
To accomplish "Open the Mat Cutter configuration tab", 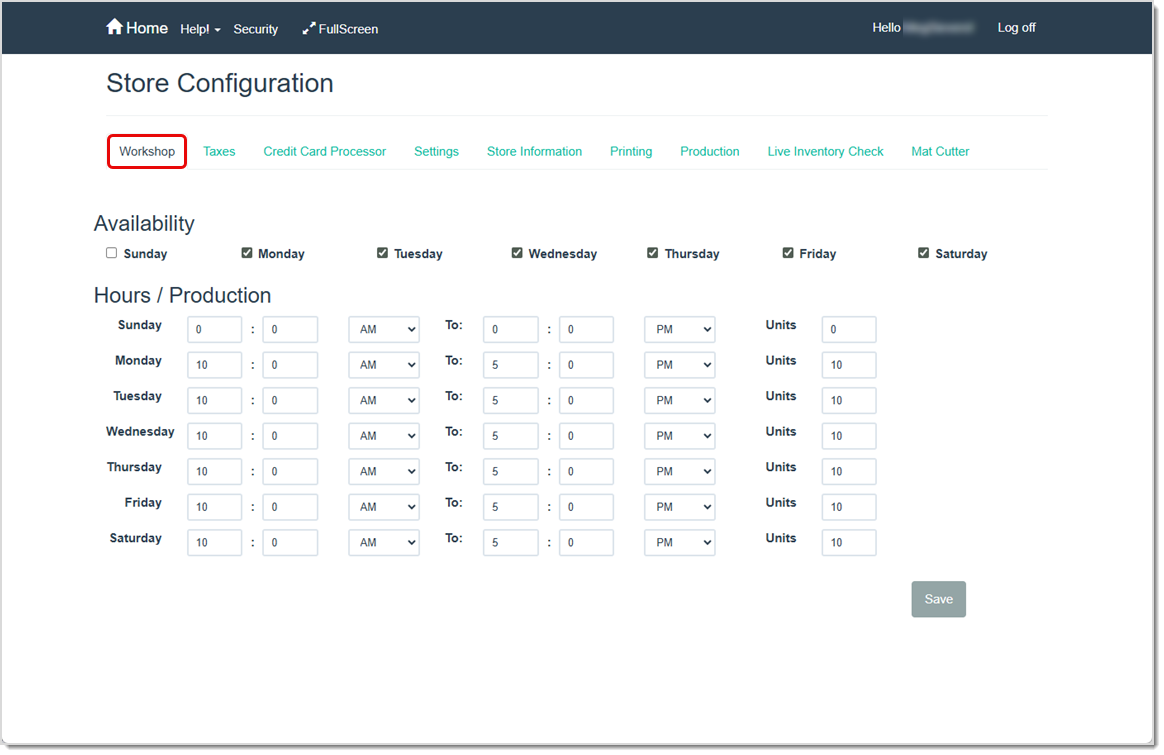I will [940, 151].
